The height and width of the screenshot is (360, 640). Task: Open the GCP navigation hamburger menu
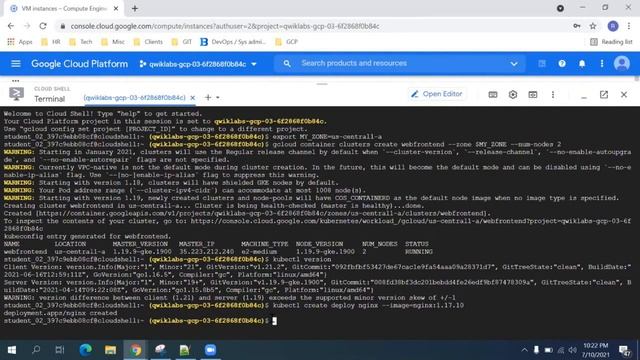click(x=16, y=64)
